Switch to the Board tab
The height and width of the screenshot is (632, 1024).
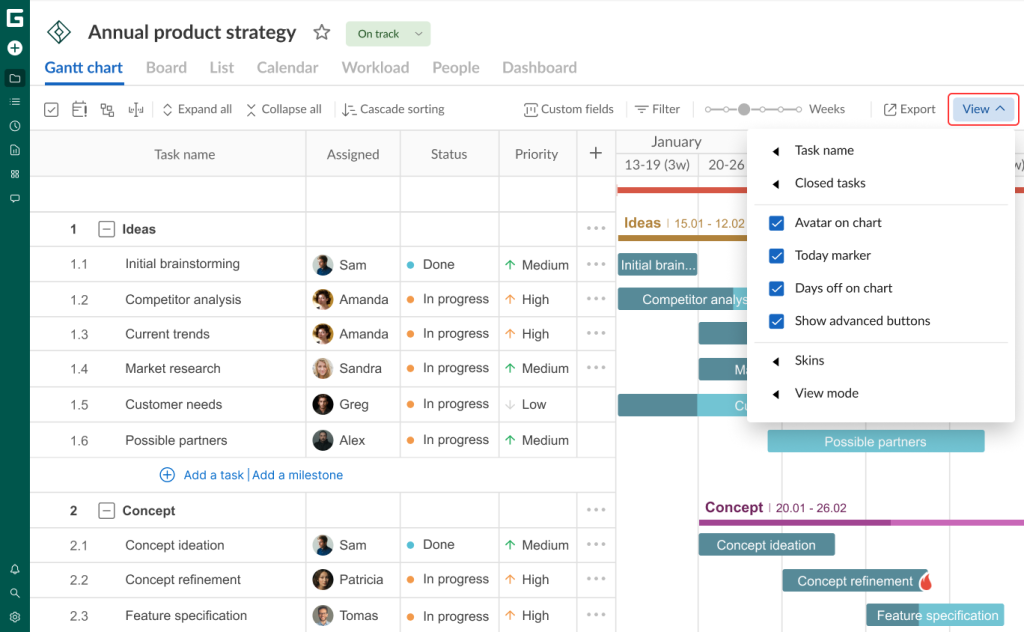(x=166, y=67)
